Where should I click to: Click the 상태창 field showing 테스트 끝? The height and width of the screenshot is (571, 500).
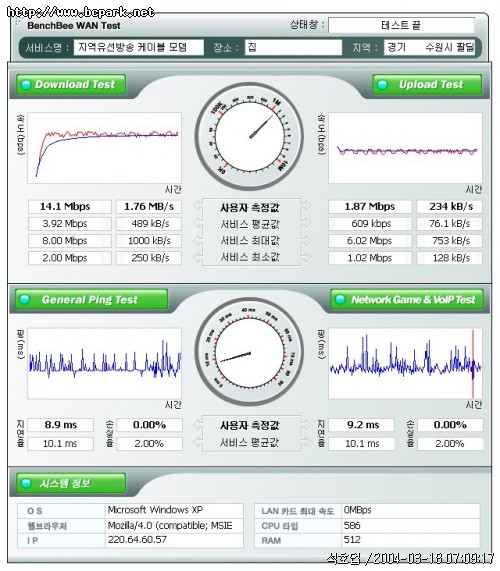401,25
